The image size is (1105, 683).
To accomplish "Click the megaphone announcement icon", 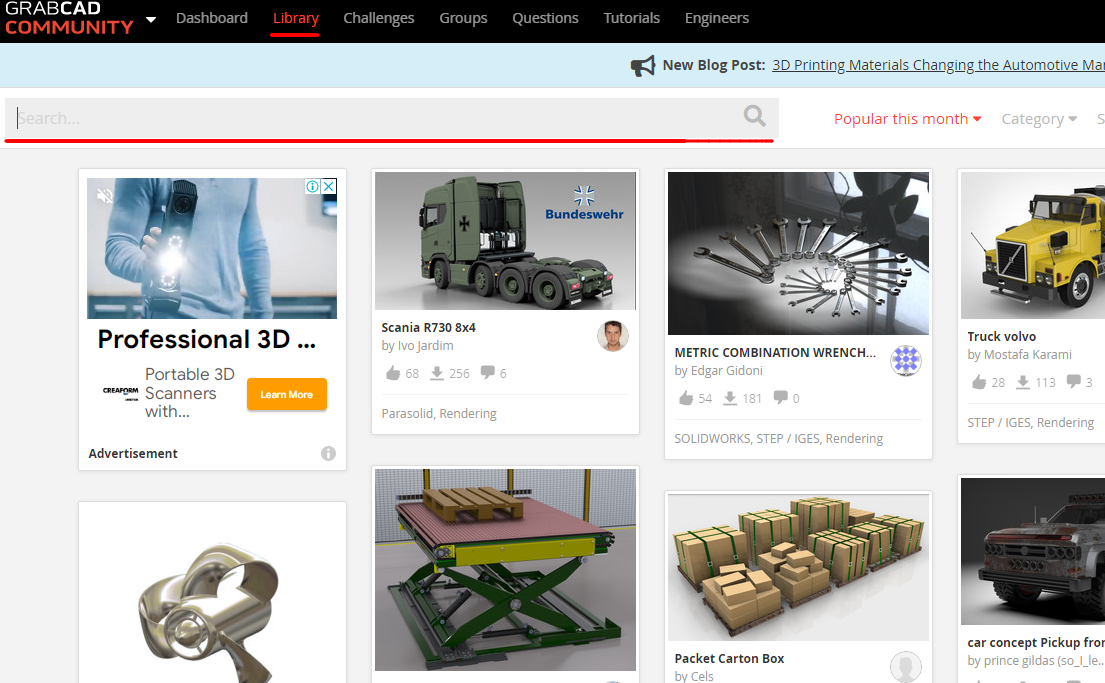I will (642, 66).
